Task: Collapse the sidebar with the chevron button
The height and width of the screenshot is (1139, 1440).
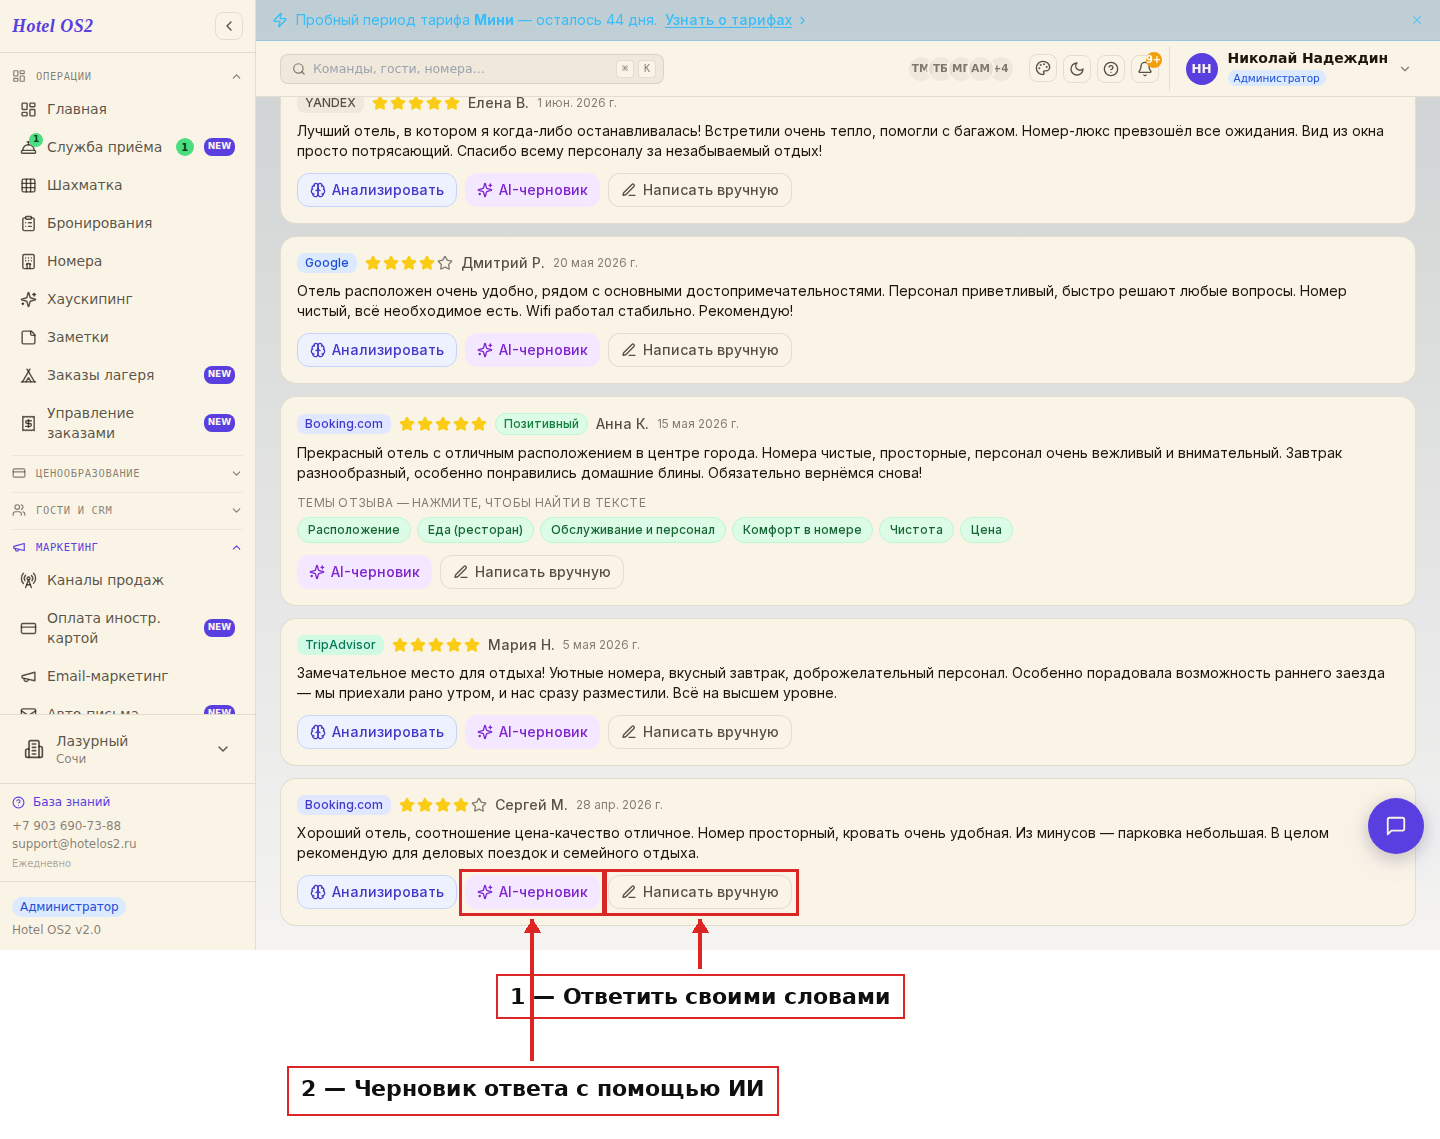Action: point(229,26)
